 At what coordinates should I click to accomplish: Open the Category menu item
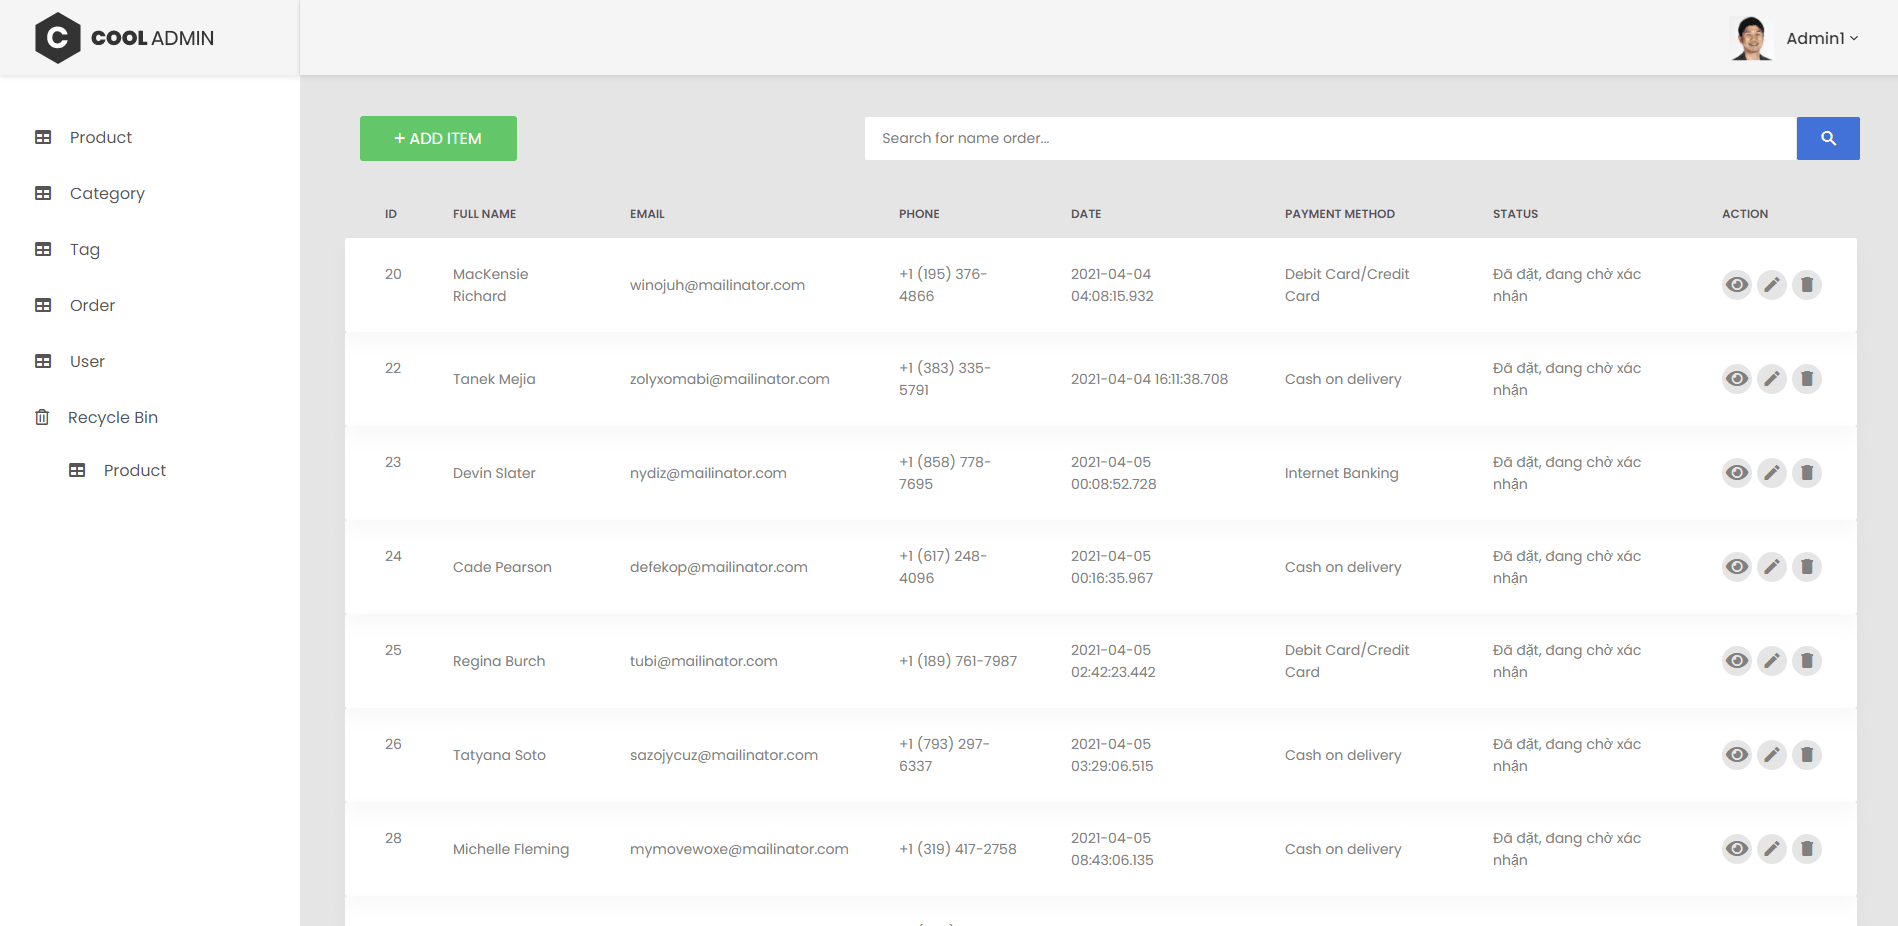click(x=107, y=193)
